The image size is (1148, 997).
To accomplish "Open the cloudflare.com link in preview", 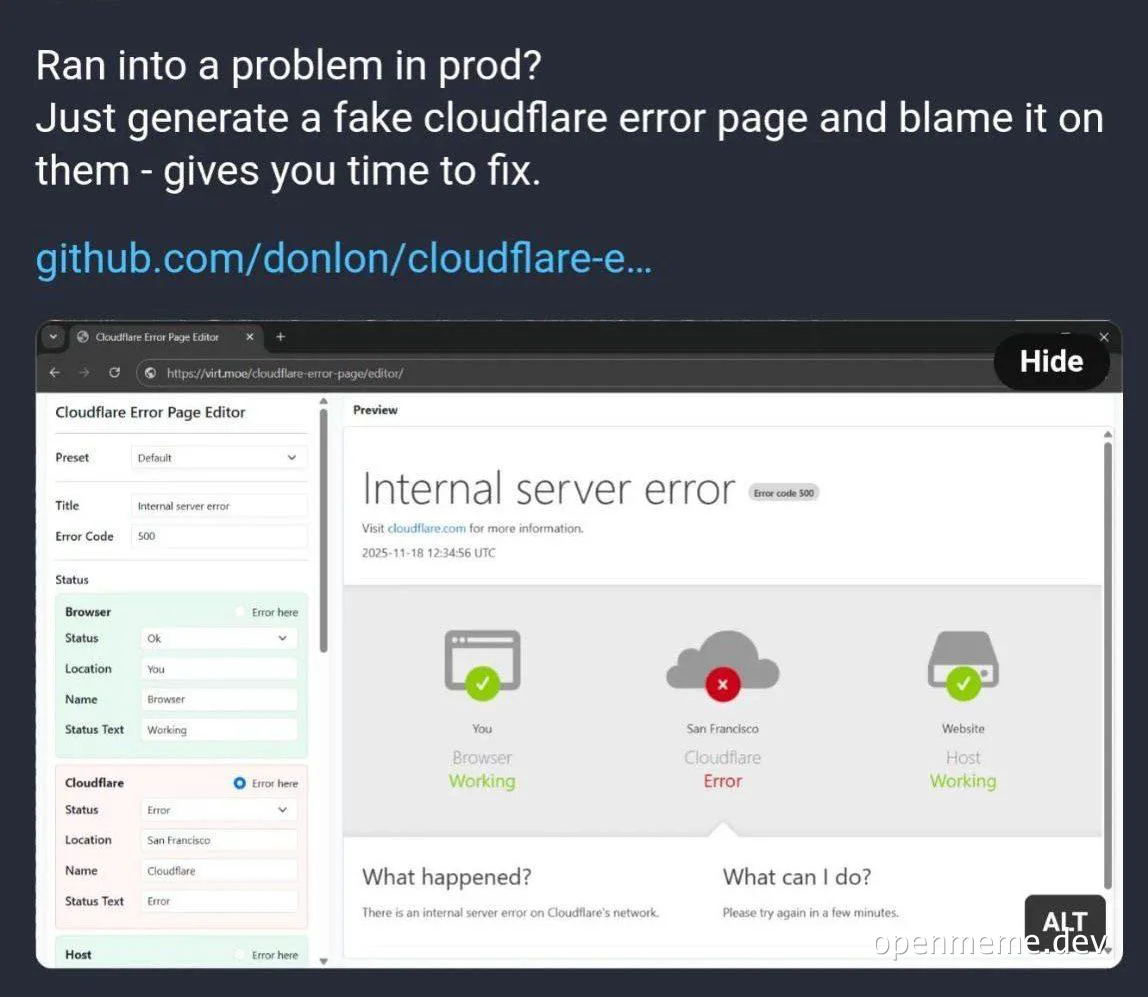I will [426, 529].
